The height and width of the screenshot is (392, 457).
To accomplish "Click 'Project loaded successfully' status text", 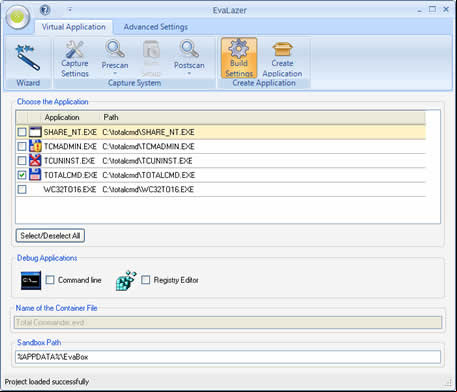I will (47, 382).
